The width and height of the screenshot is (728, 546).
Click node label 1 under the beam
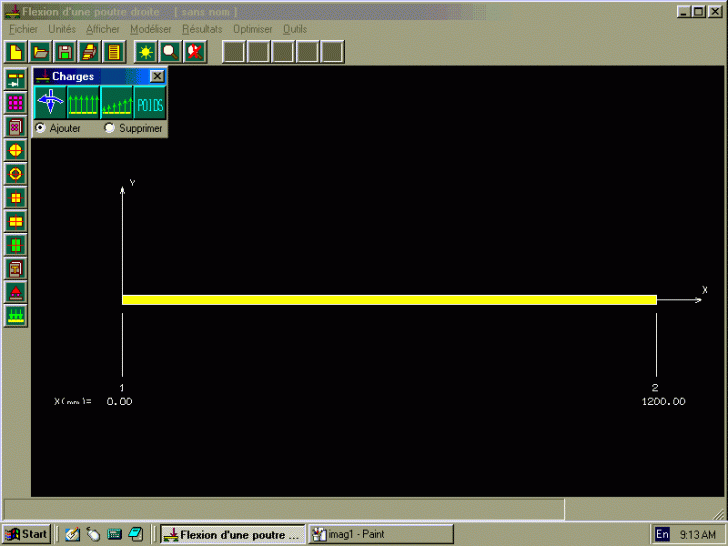(x=122, y=388)
